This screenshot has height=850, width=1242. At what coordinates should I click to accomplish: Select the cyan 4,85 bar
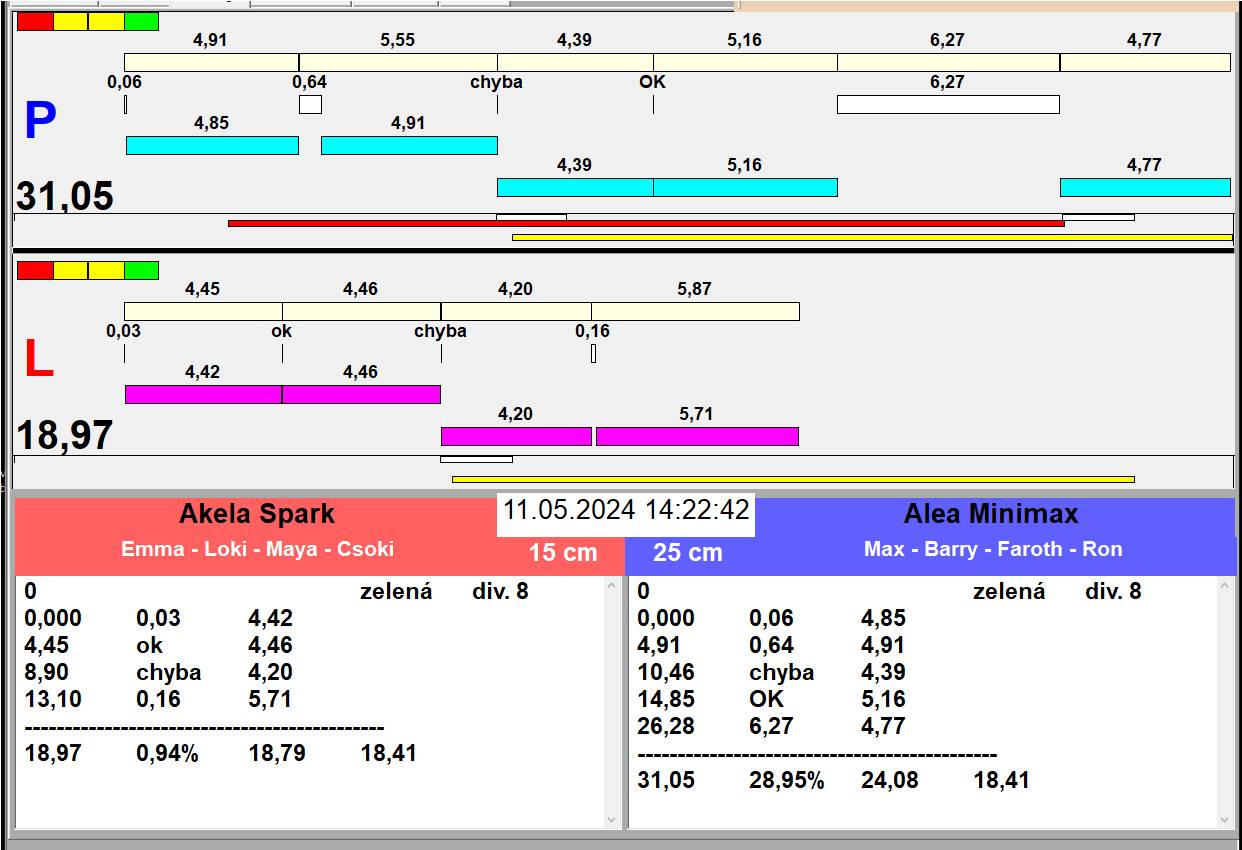(212, 145)
